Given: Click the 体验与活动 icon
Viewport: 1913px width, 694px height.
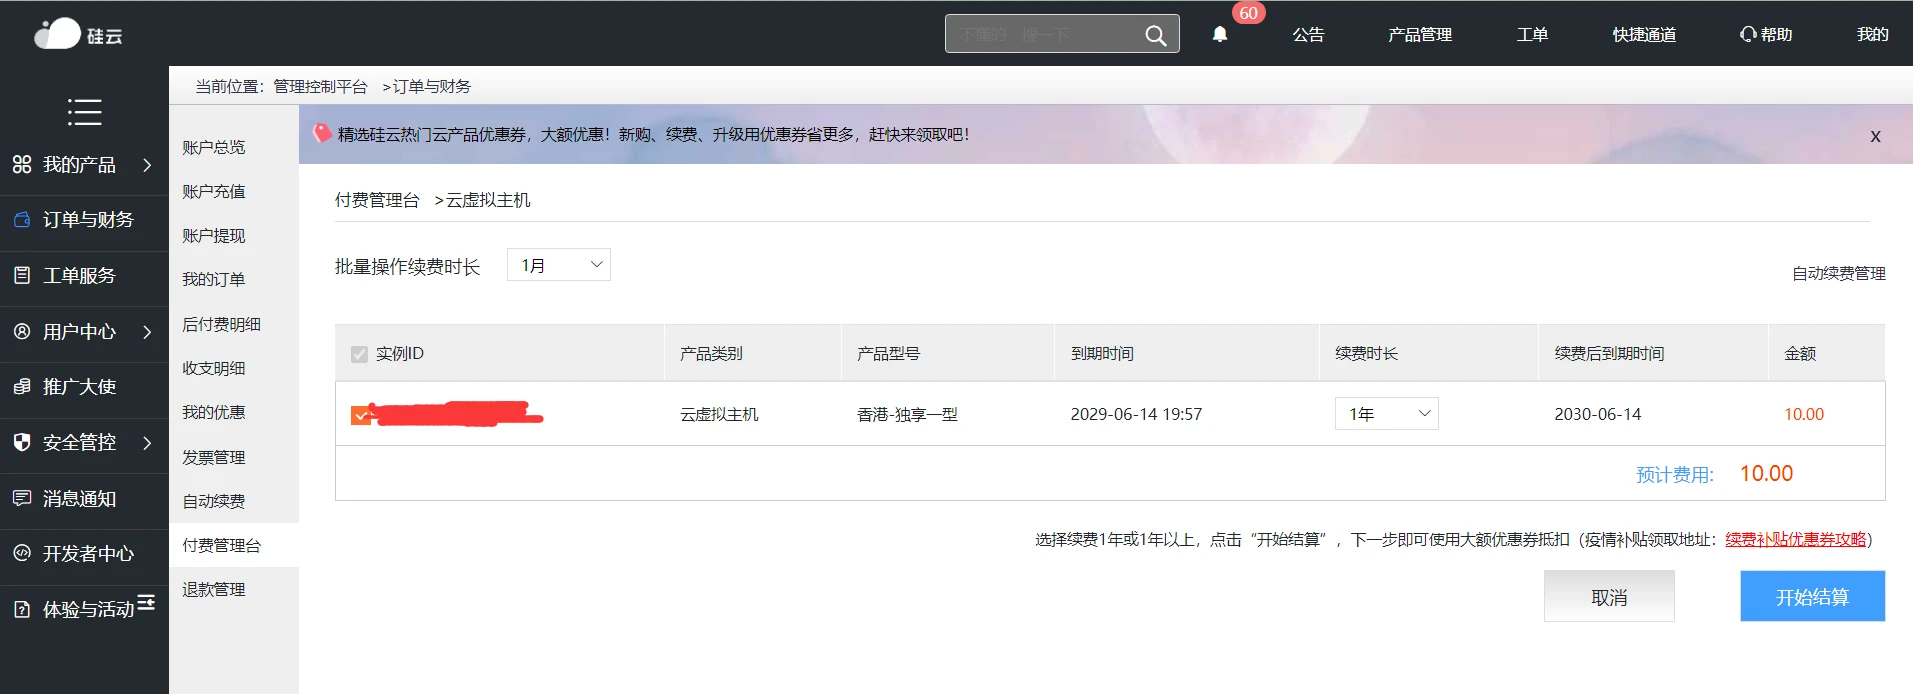Looking at the screenshot, I should click(22, 609).
